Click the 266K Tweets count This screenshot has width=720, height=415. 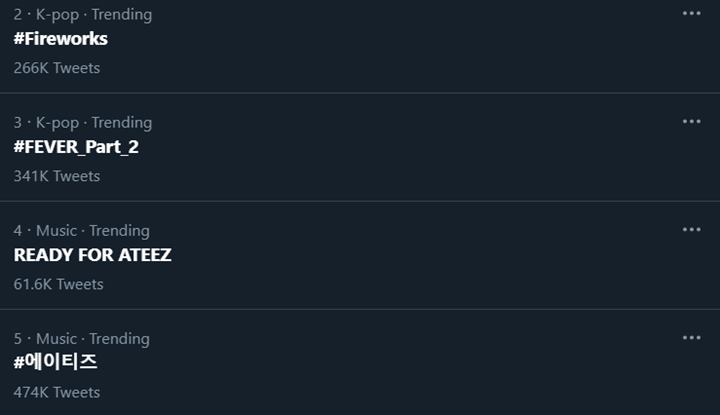point(57,68)
